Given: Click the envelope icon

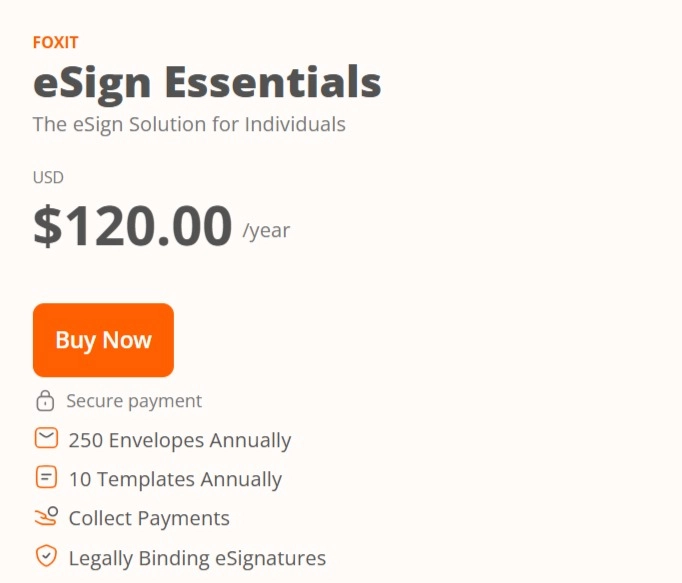Looking at the screenshot, I should 46,439.
